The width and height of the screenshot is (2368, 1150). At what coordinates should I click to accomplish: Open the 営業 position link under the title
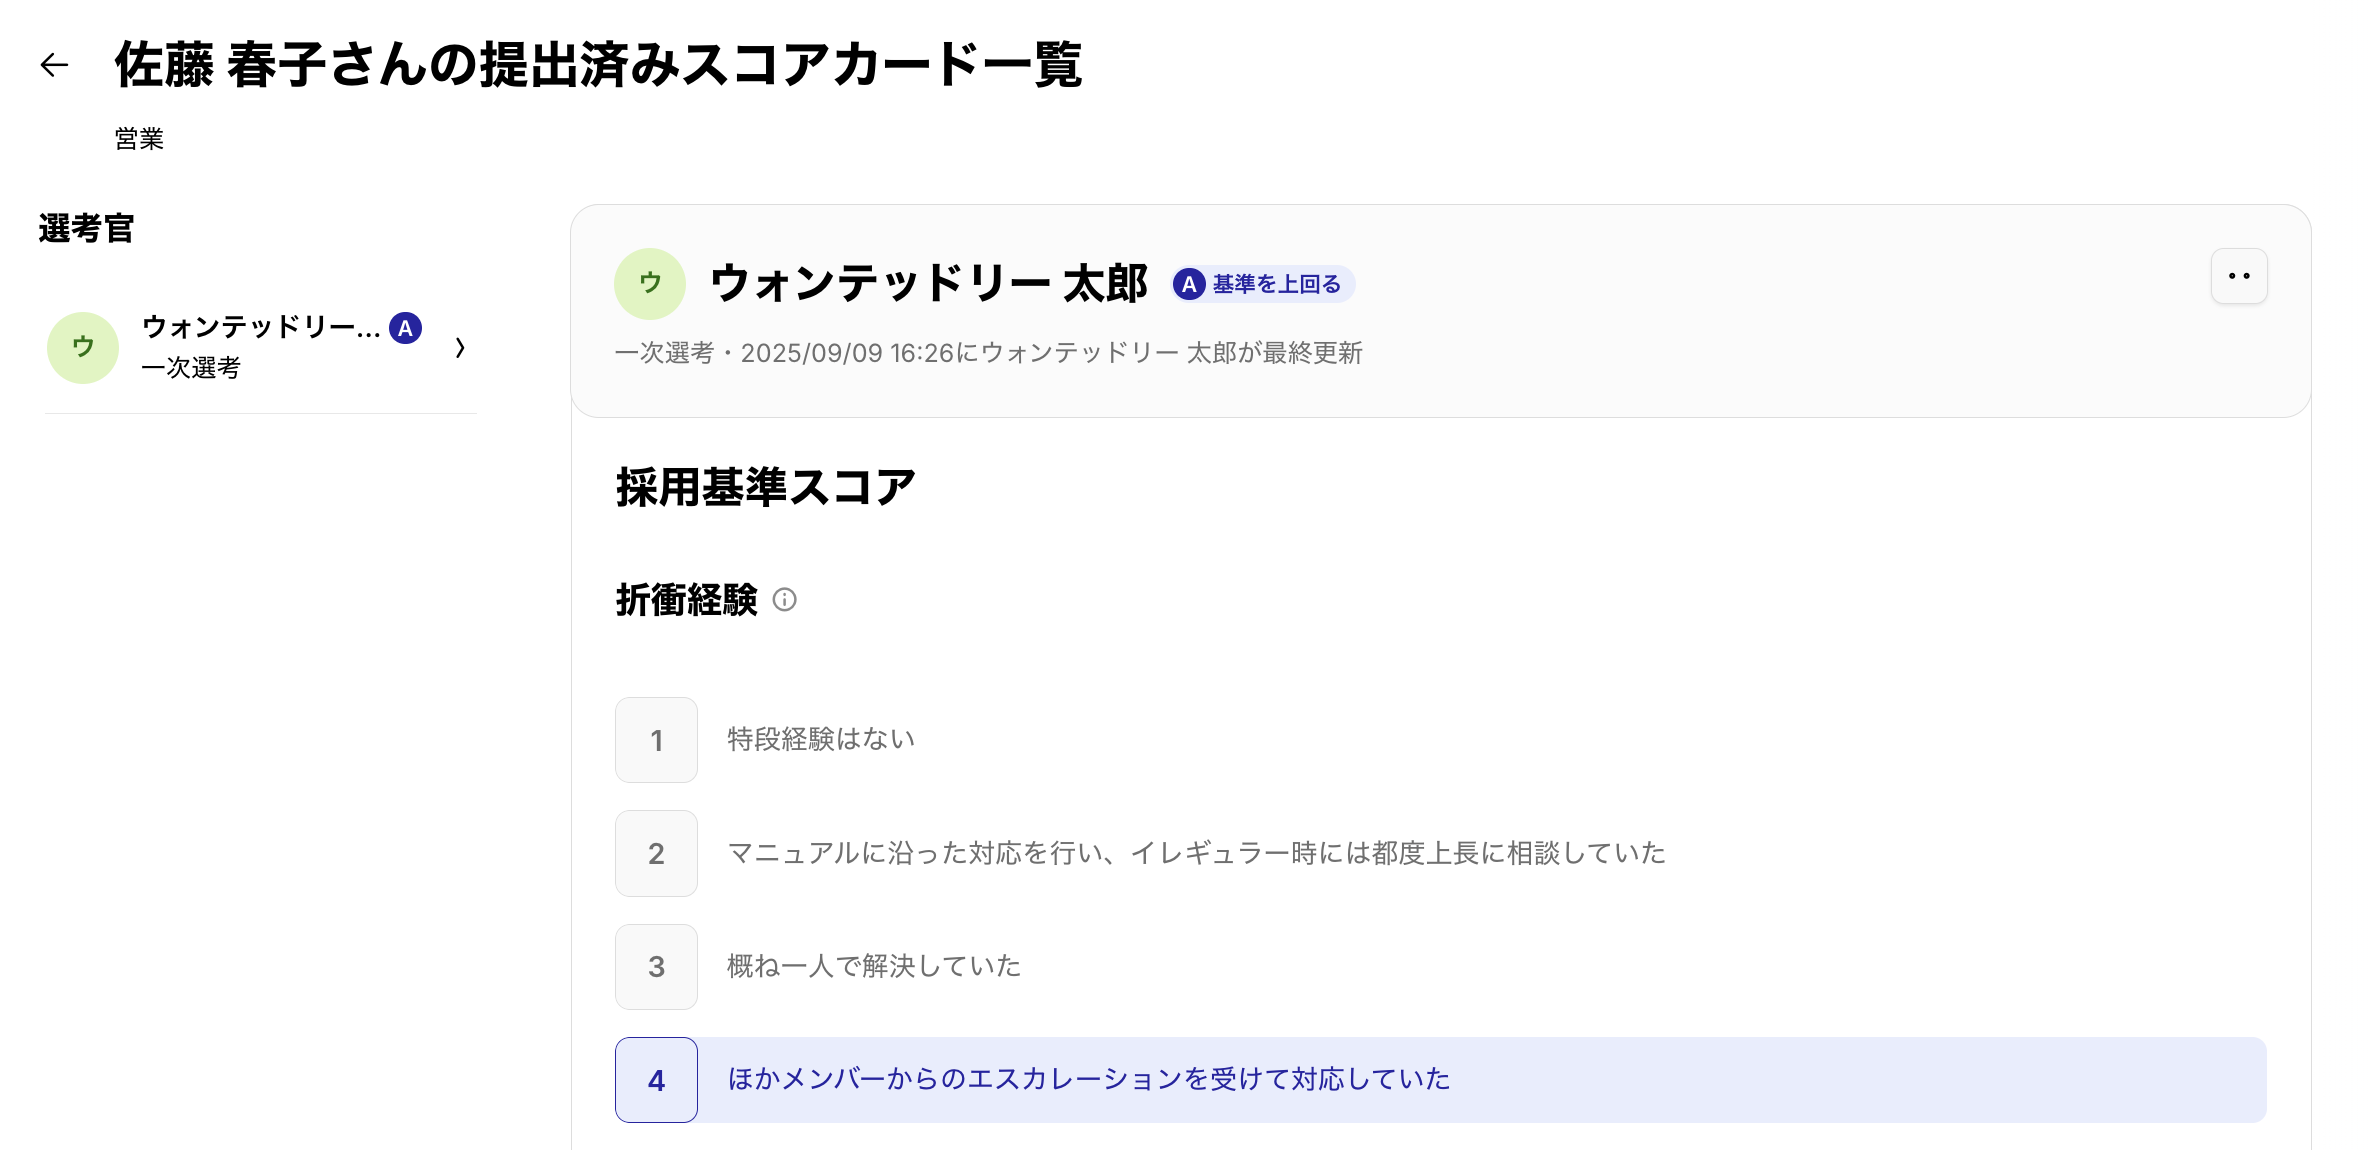[x=139, y=140]
